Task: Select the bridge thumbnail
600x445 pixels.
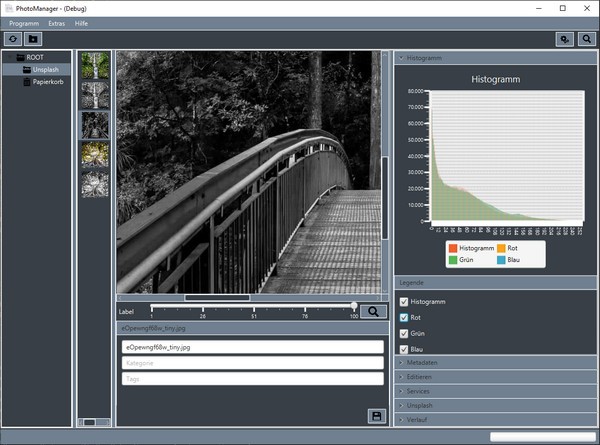Action: click(x=95, y=125)
